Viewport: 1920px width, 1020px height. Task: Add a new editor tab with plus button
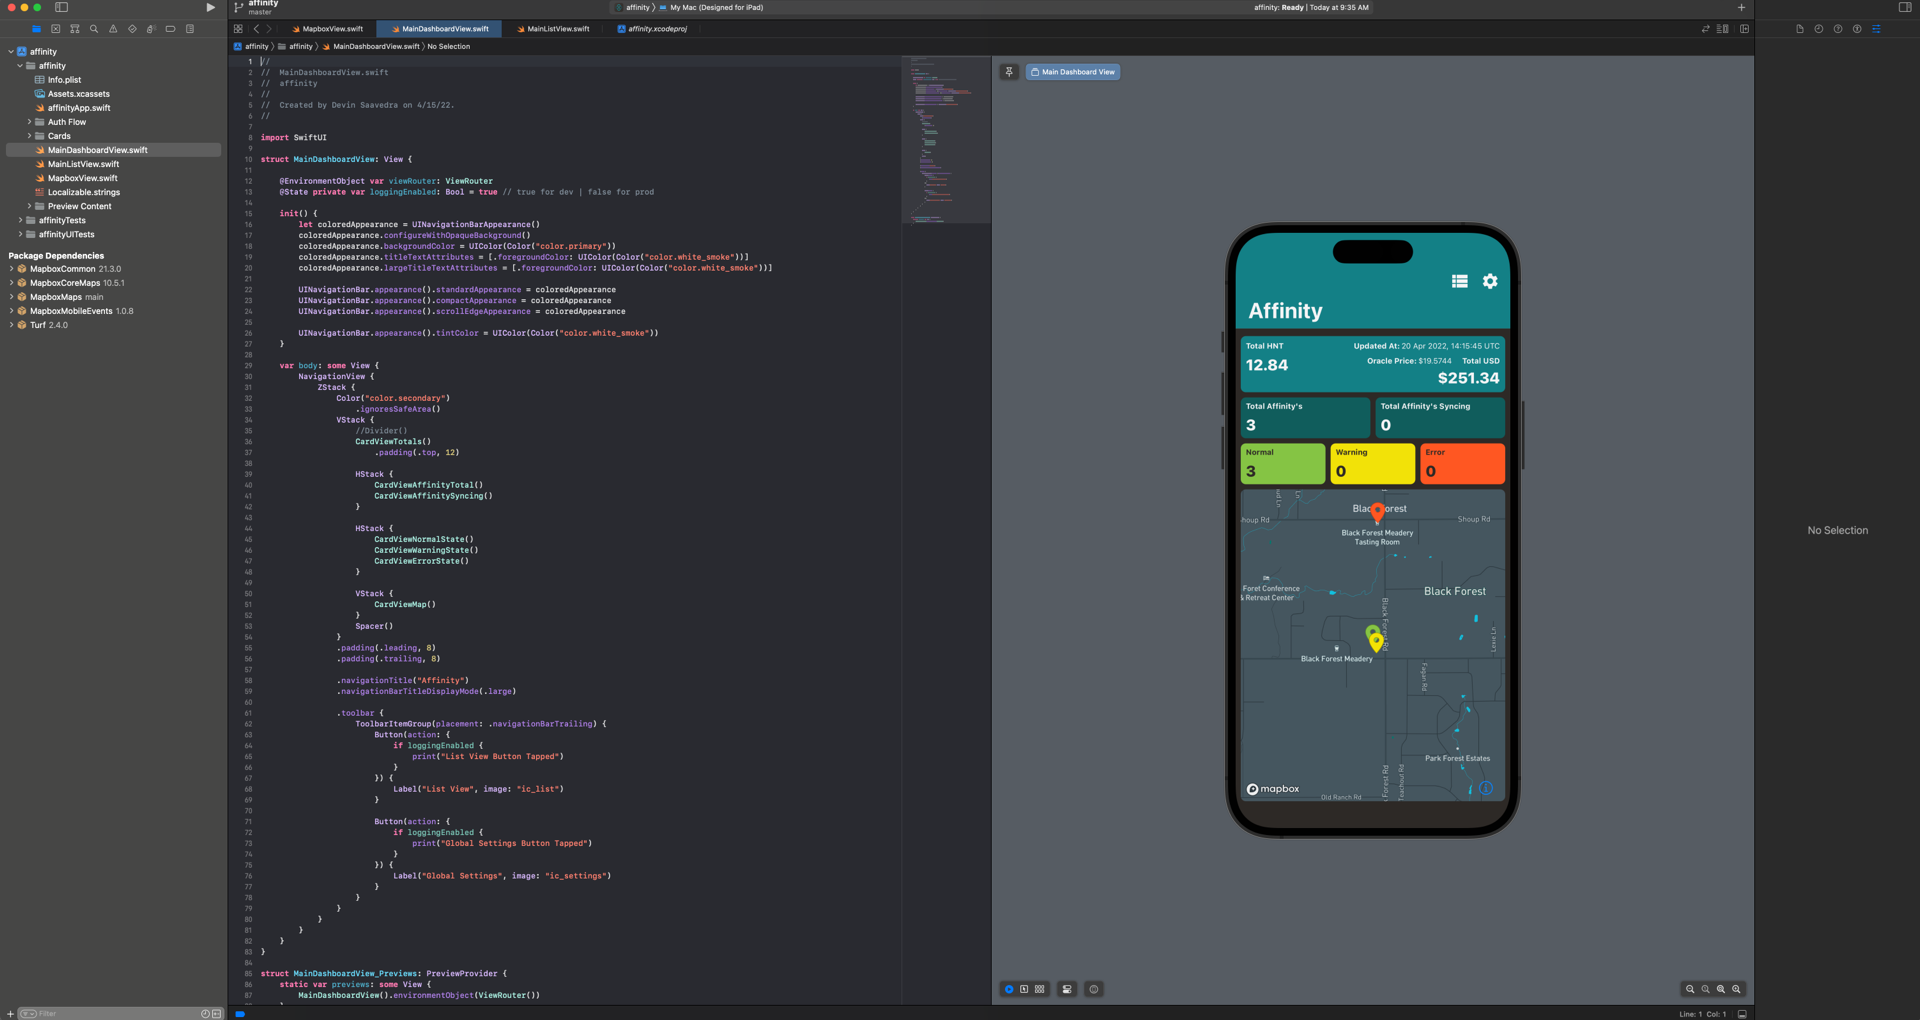[1741, 7]
